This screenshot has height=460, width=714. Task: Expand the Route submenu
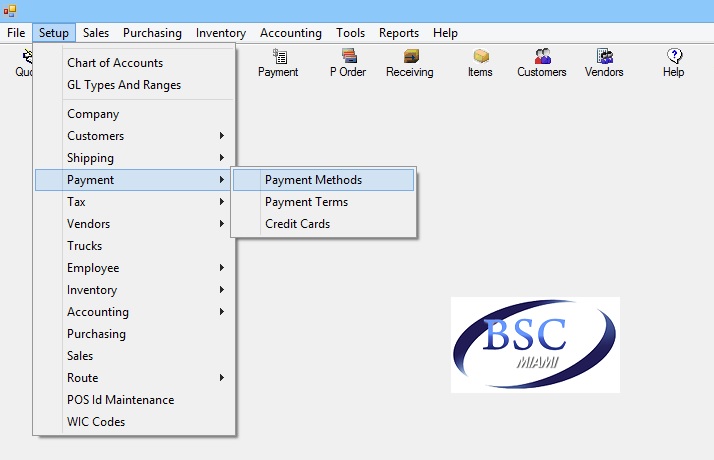point(134,378)
